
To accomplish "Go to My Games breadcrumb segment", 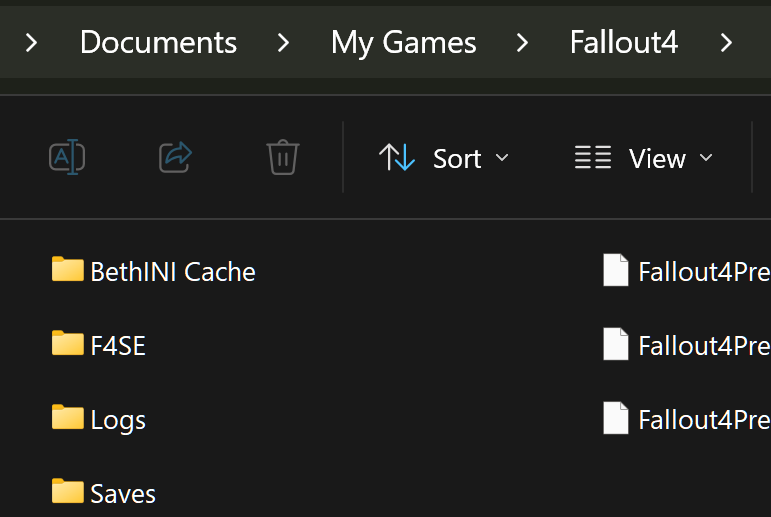I will [x=404, y=43].
